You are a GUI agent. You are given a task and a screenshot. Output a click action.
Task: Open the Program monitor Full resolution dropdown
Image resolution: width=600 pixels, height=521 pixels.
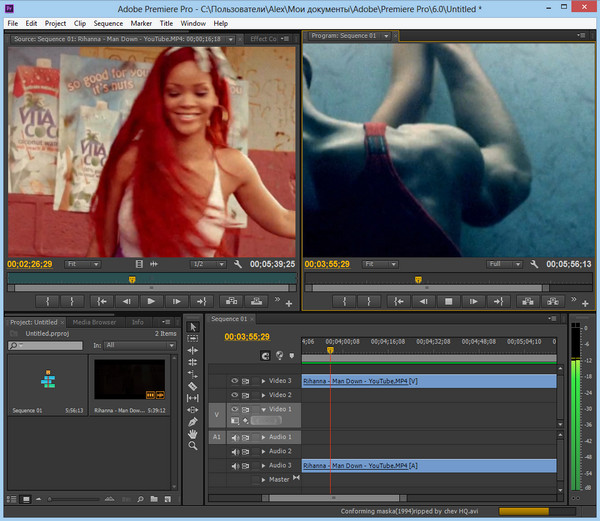503,264
